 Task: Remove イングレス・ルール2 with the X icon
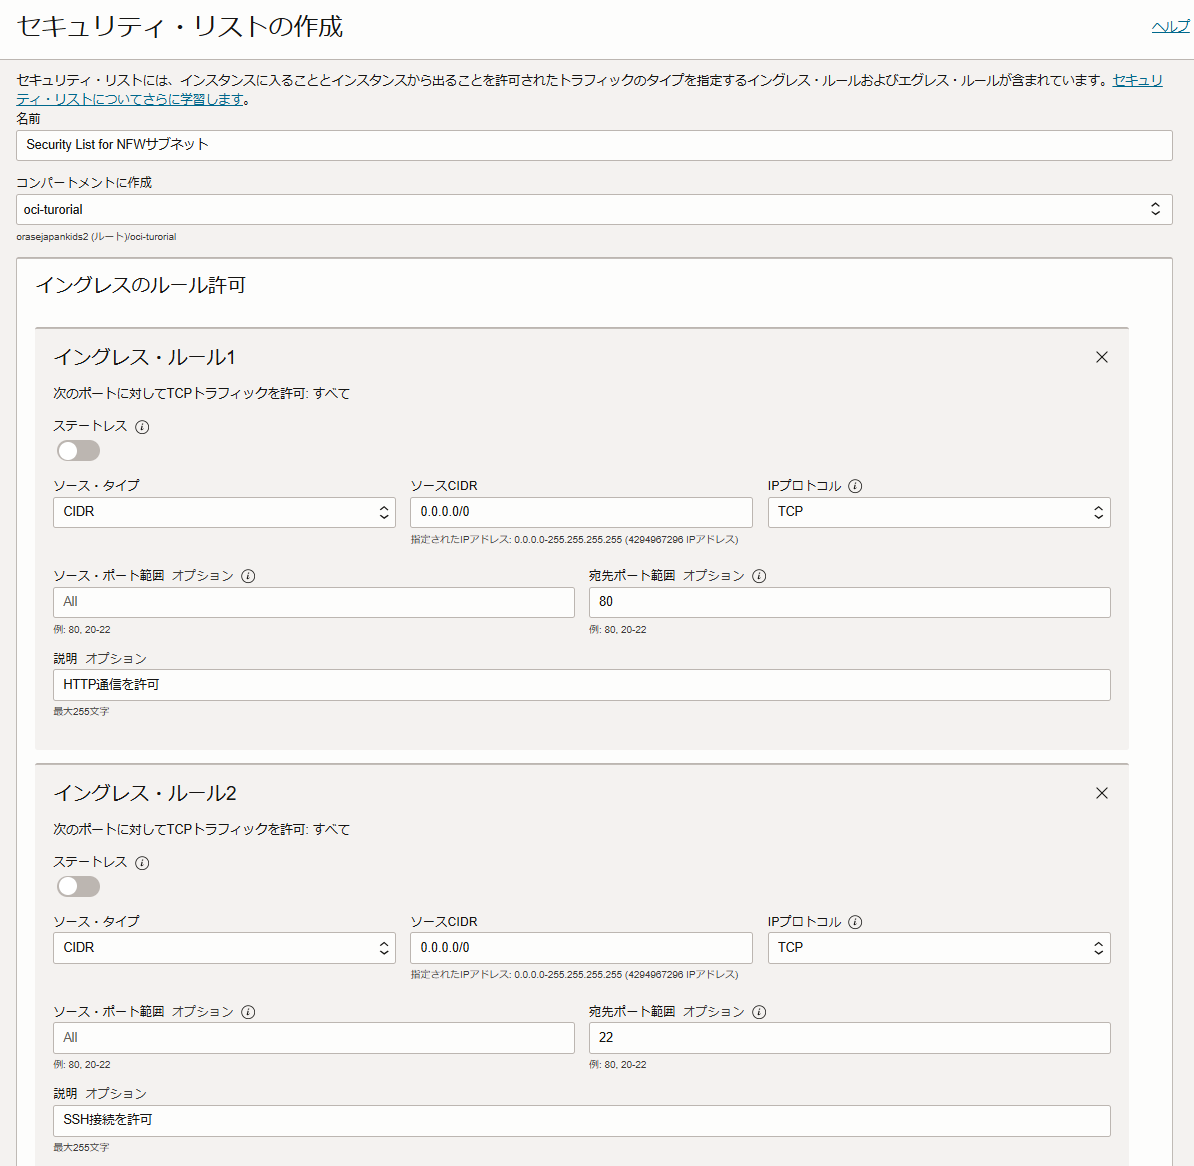(x=1101, y=793)
